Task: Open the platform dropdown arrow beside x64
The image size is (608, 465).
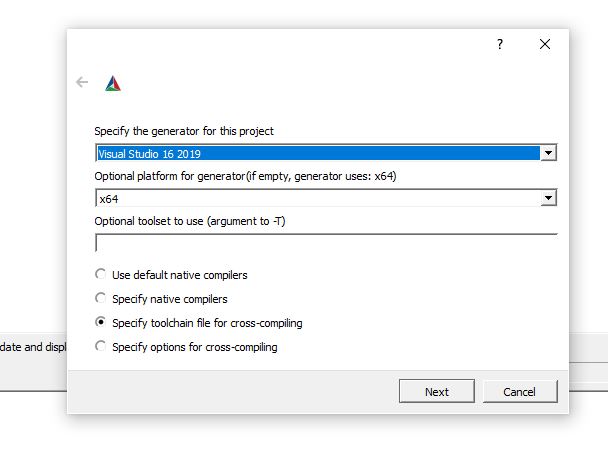Action: tap(548, 199)
